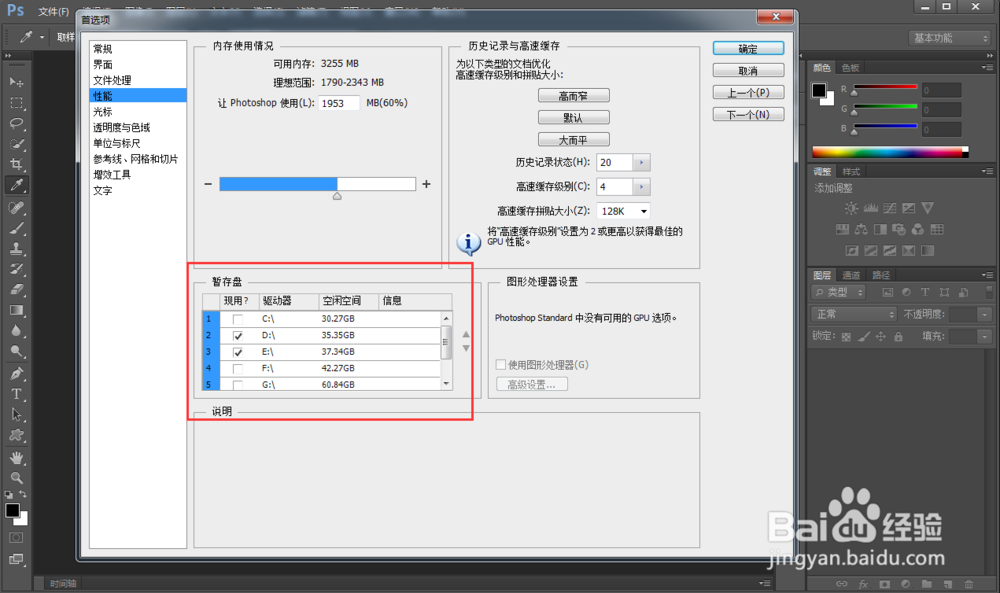Toggle 使用图形处理器(G) checkbox
This screenshot has height=593, width=1000.
pyautogui.click(x=501, y=365)
